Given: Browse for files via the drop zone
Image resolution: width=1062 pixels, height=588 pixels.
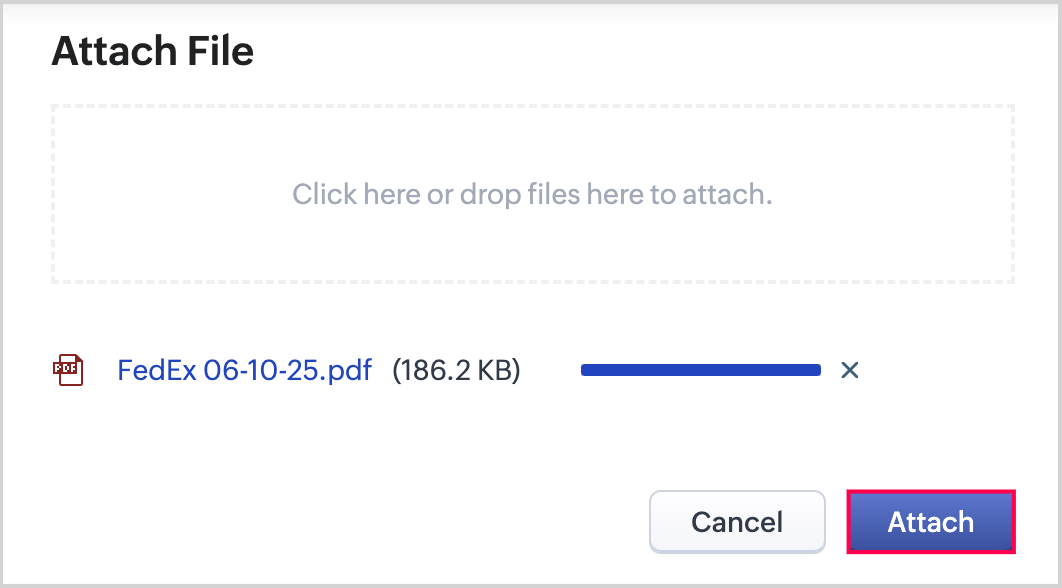Looking at the screenshot, I should (x=532, y=194).
